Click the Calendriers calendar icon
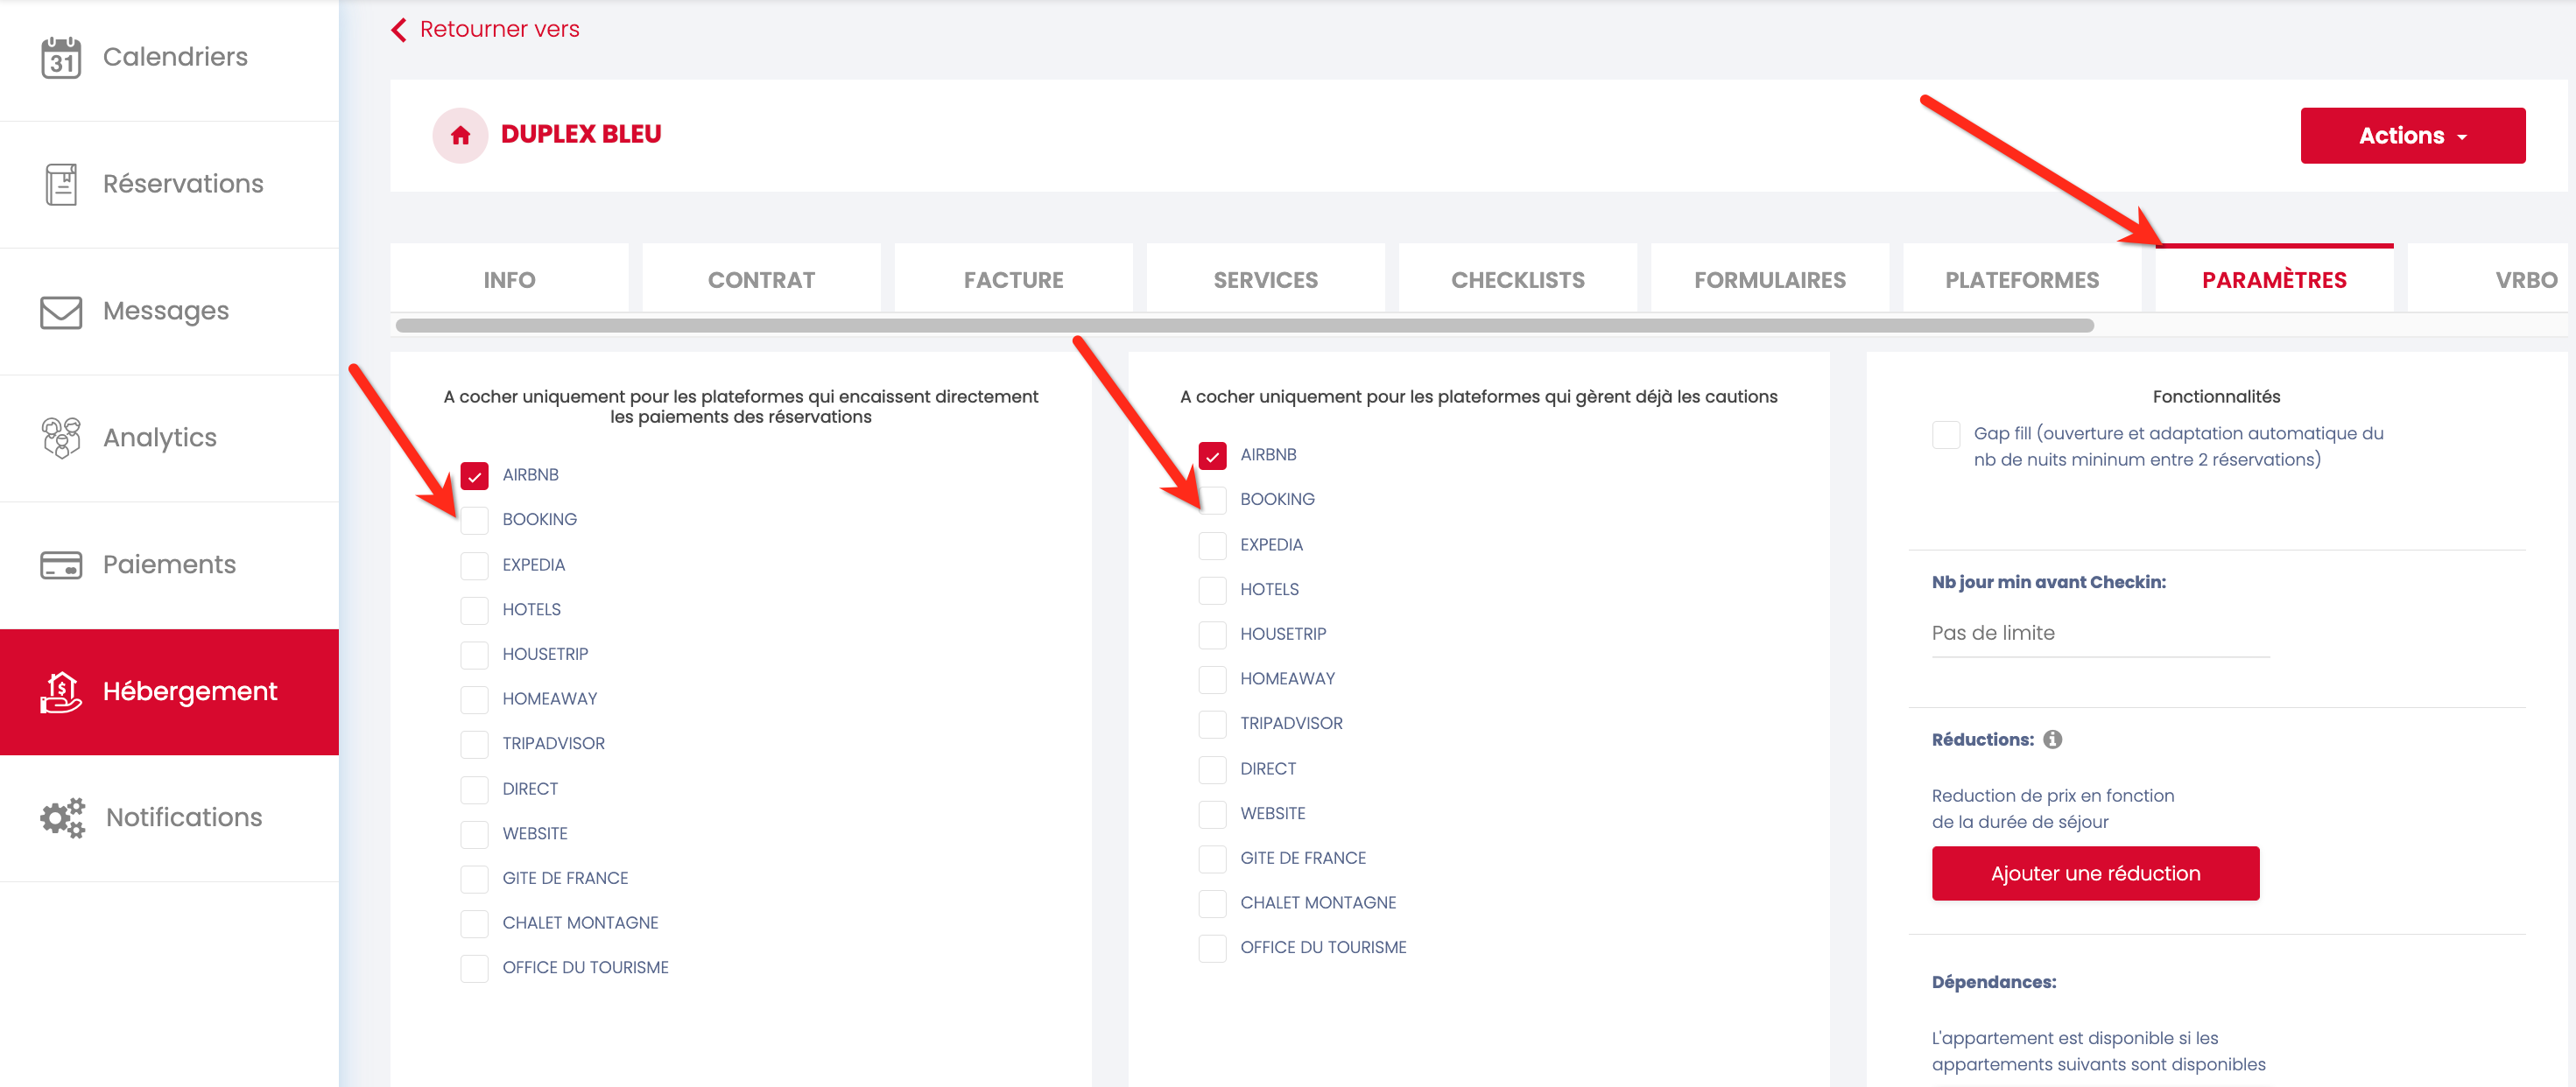This screenshot has height=1087, width=2576. 61,58
